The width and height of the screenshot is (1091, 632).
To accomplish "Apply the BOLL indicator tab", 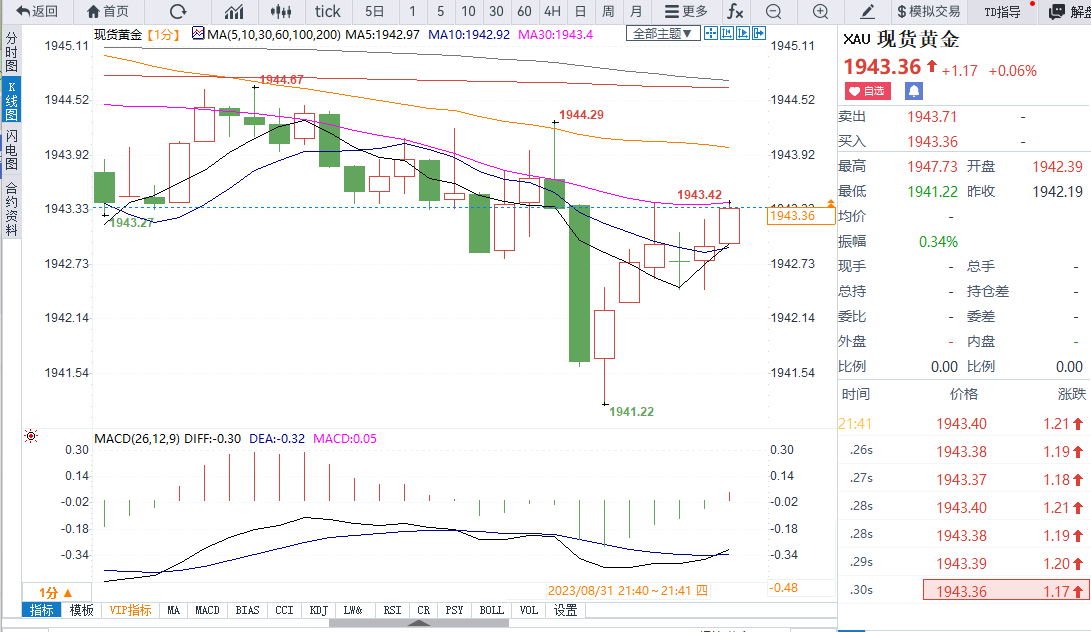I will pos(491,610).
